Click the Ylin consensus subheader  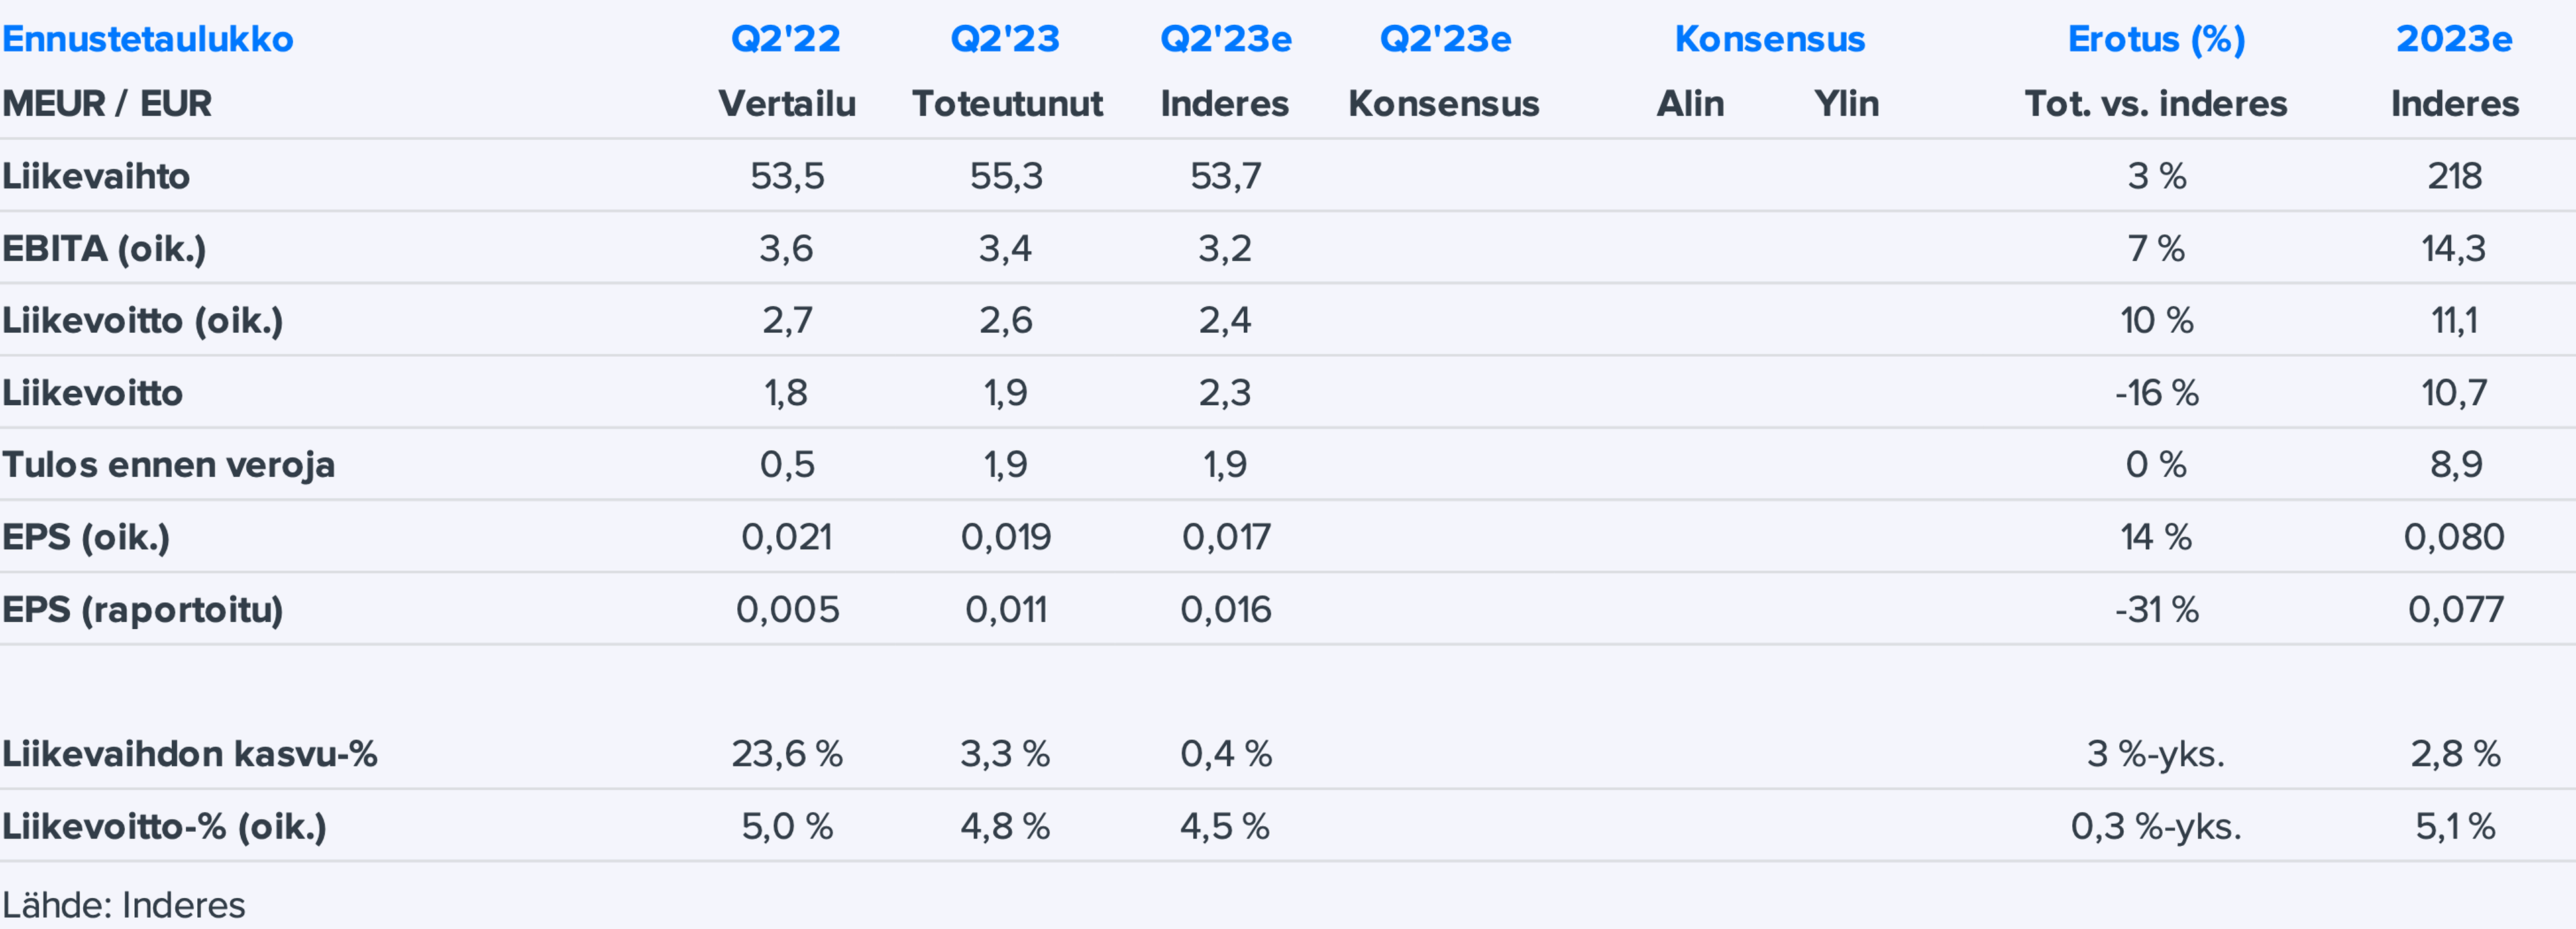click(1846, 103)
